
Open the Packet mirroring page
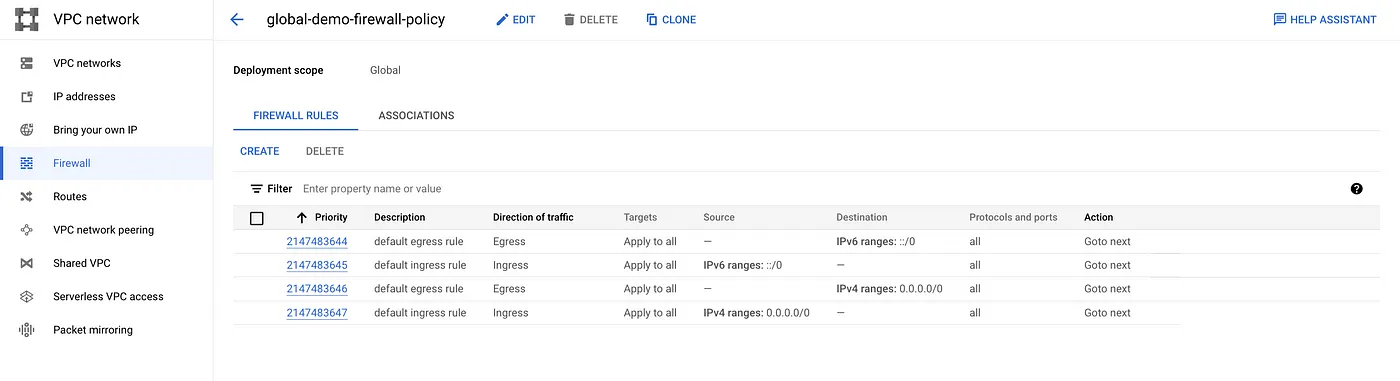93,330
